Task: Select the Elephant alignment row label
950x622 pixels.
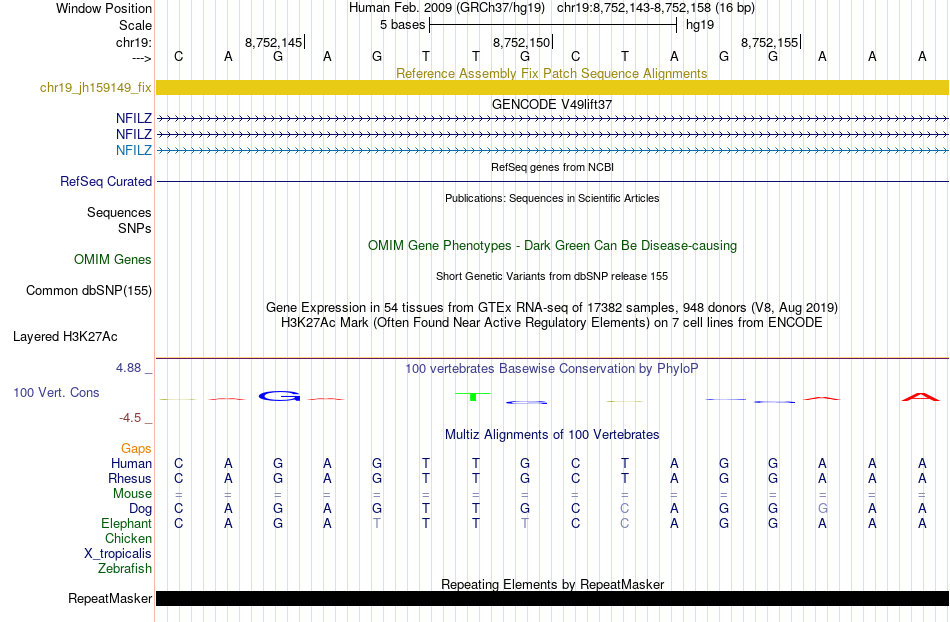Action: pyautogui.click(x=126, y=523)
